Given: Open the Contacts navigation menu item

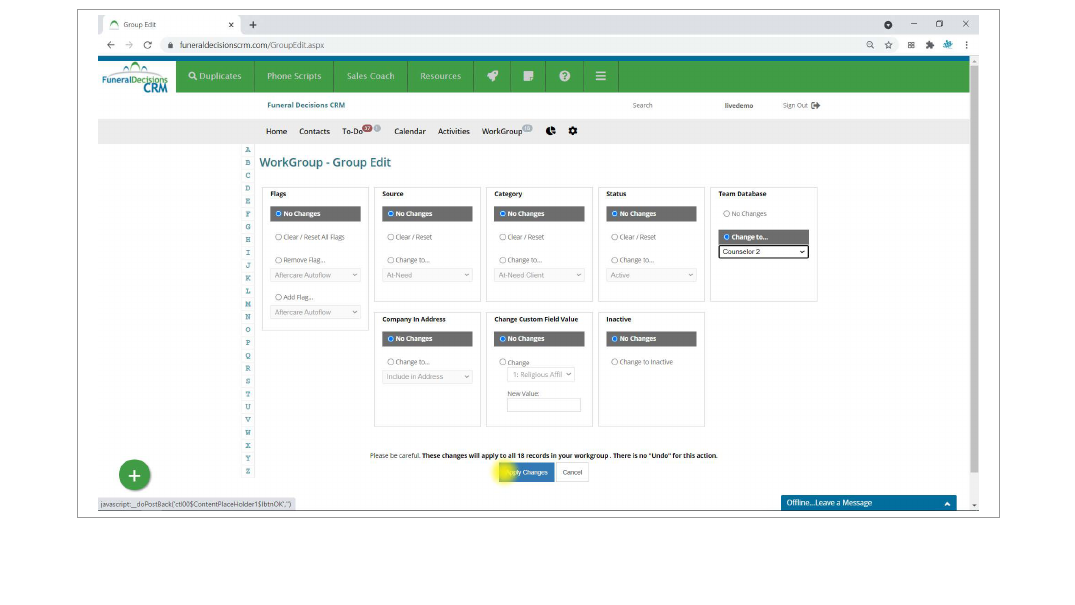Looking at the screenshot, I should click(314, 131).
